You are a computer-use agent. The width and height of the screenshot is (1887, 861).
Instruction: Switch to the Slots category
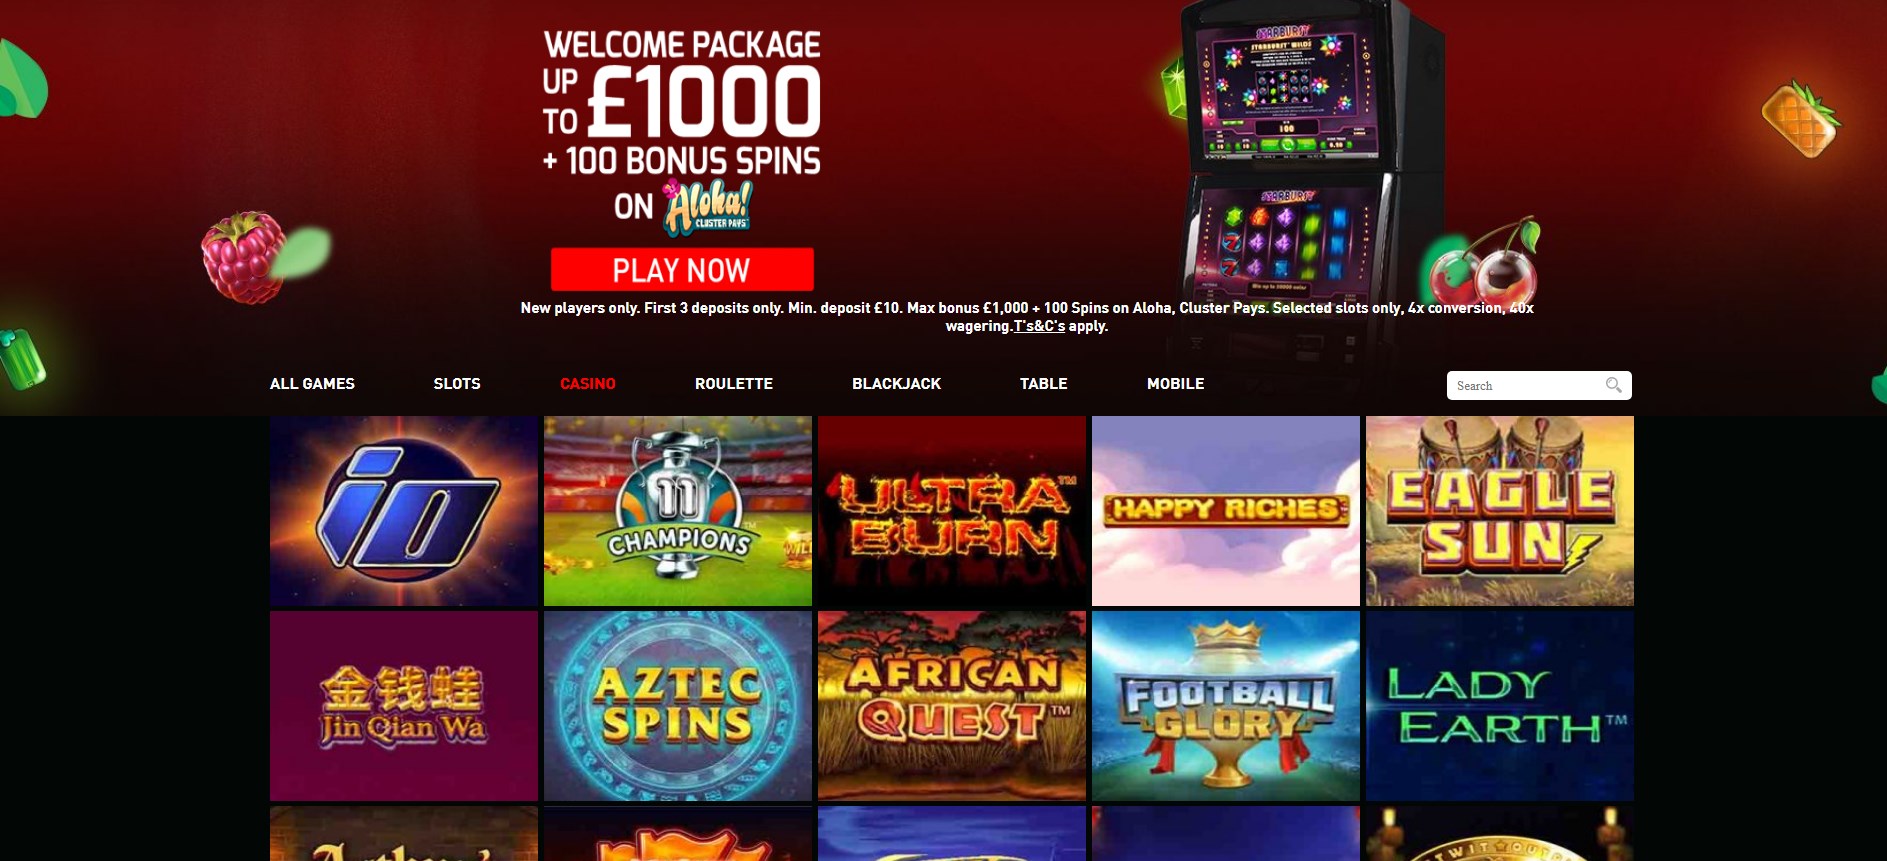(457, 384)
